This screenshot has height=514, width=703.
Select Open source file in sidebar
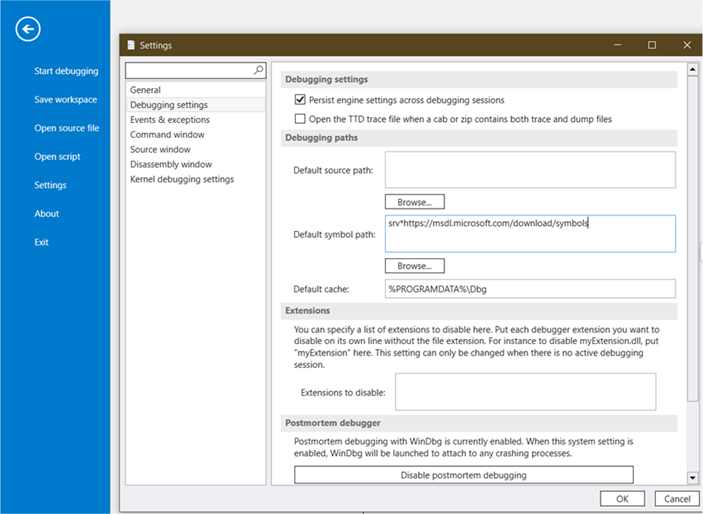tap(66, 128)
